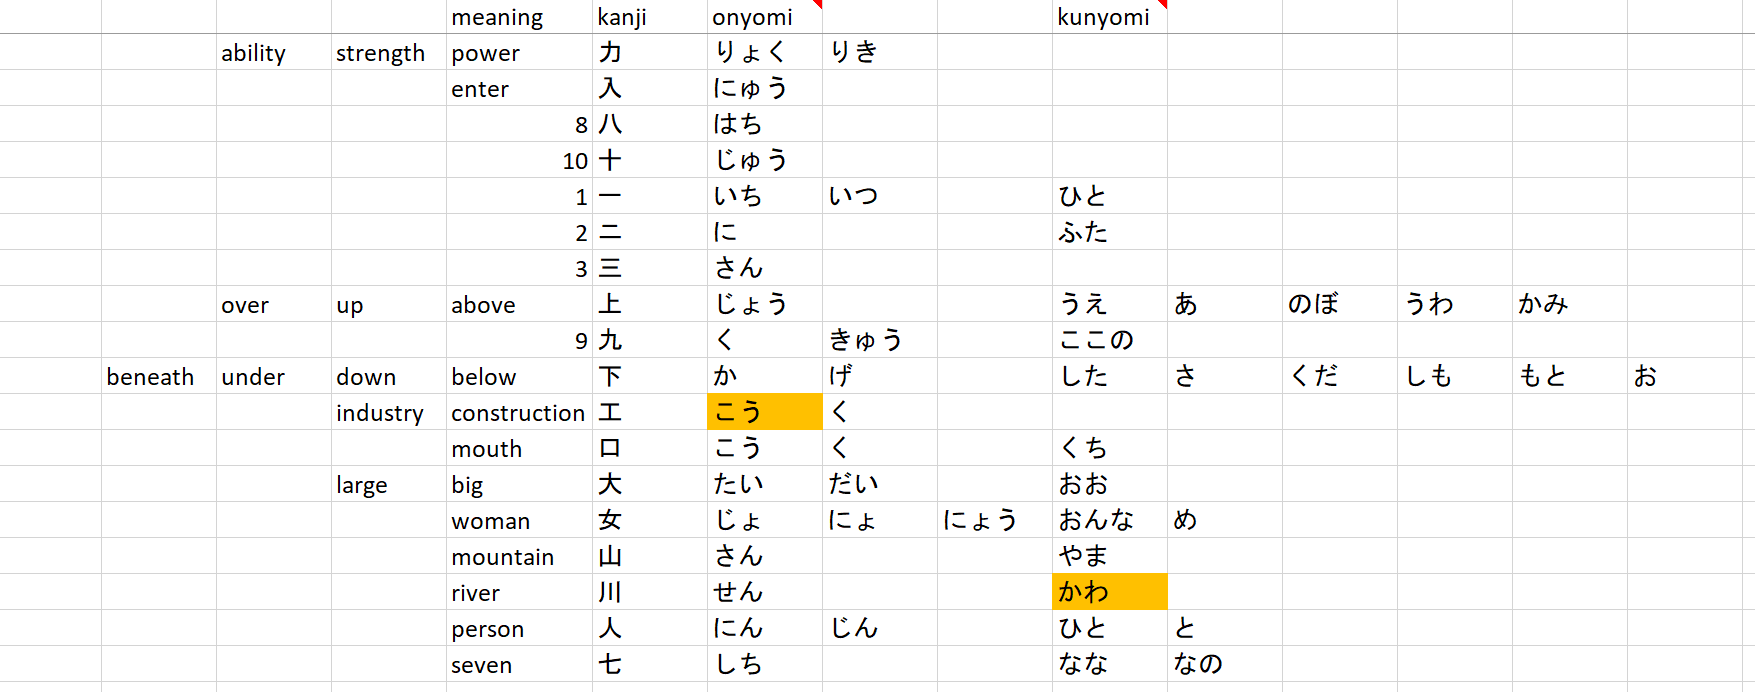This screenshot has height=692, width=1755.
Task: Select the 'meaning' header cell
Action: (519, 17)
